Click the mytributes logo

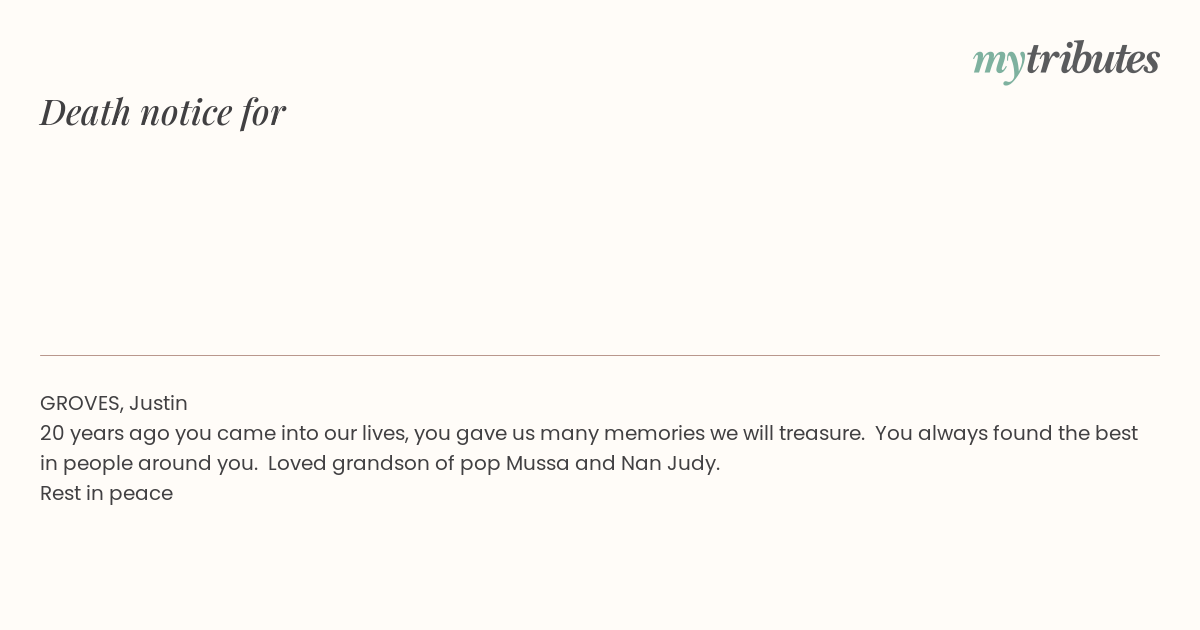(x=1066, y=60)
